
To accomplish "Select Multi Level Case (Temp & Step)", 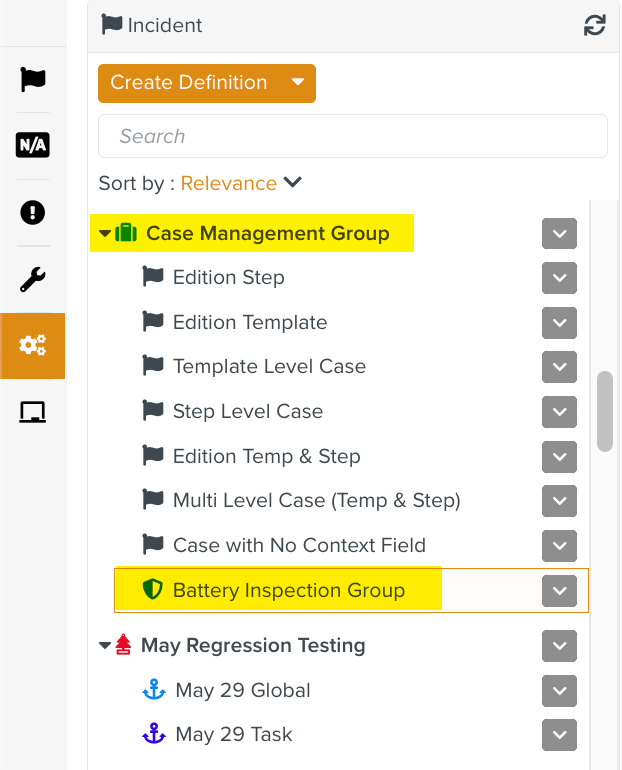I will coord(316,500).
